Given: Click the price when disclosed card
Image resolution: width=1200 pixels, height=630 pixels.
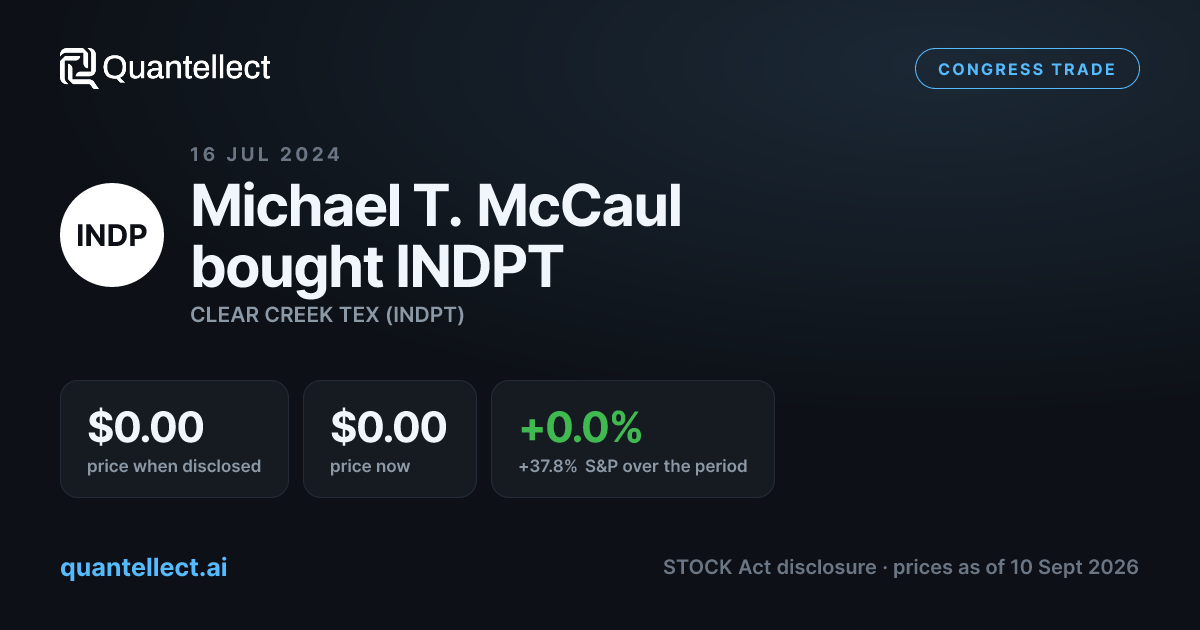Looking at the screenshot, I should [x=174, y=438].
